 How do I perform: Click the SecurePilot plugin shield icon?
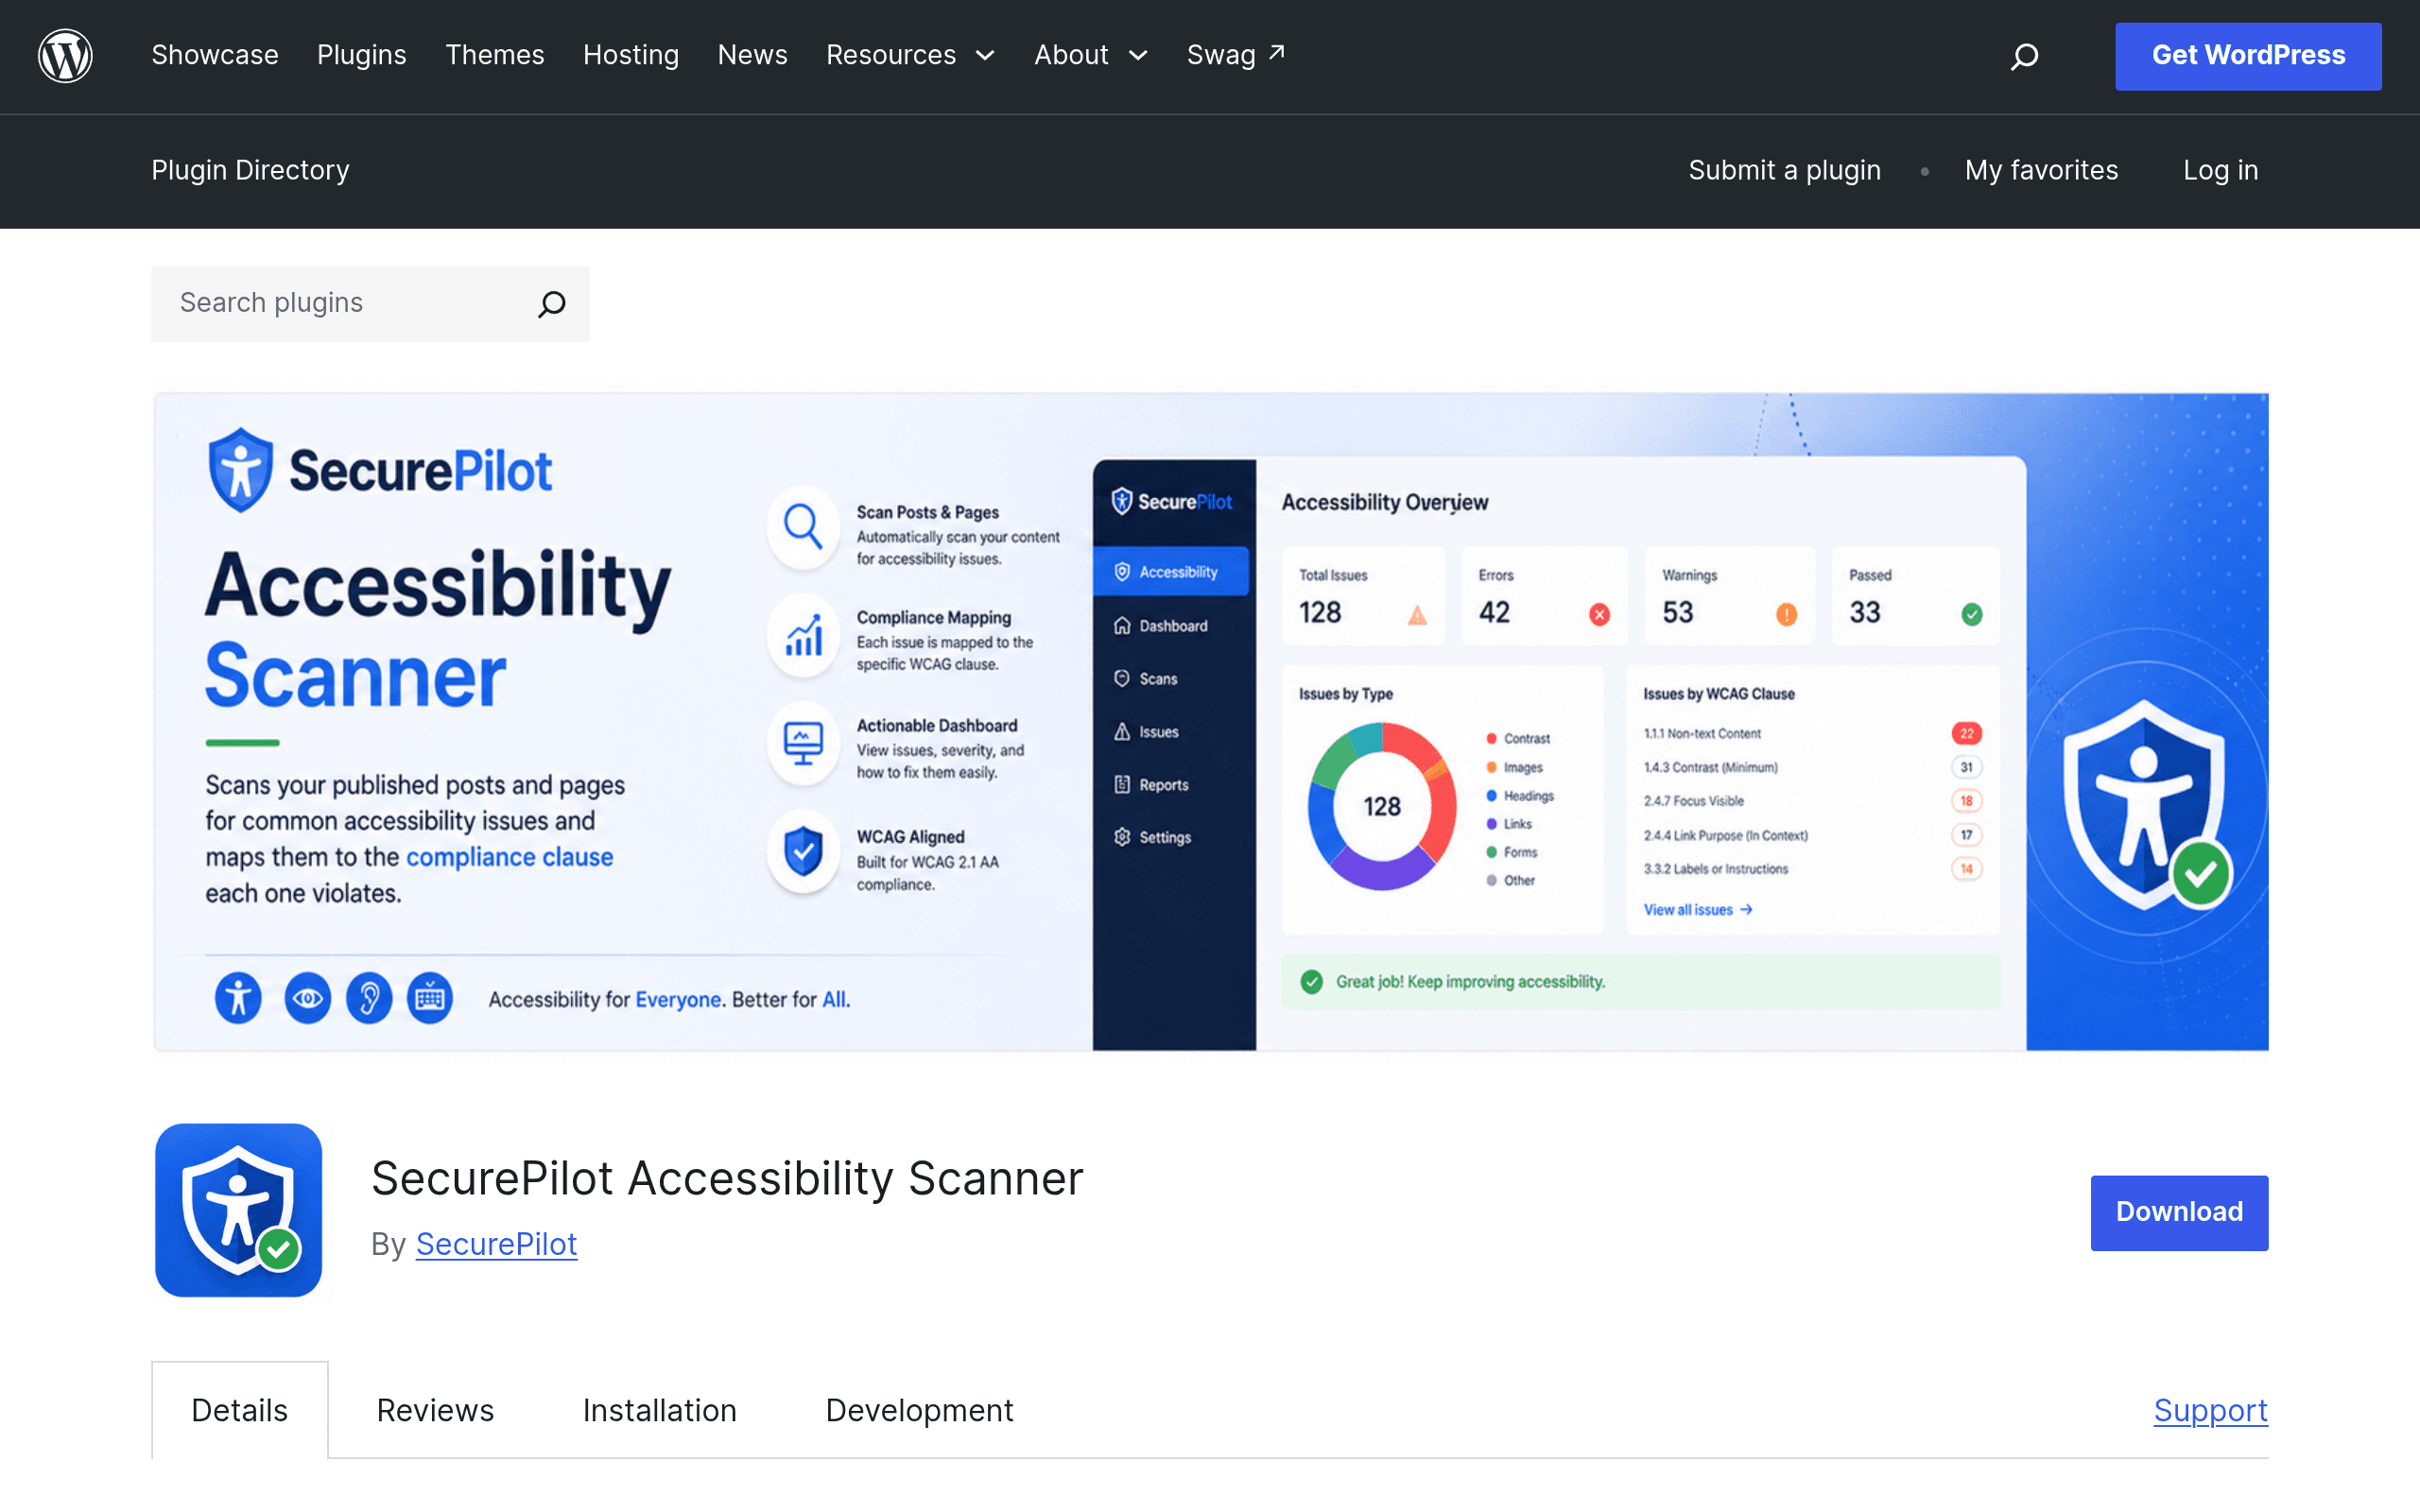click(x=239, y=1210)
